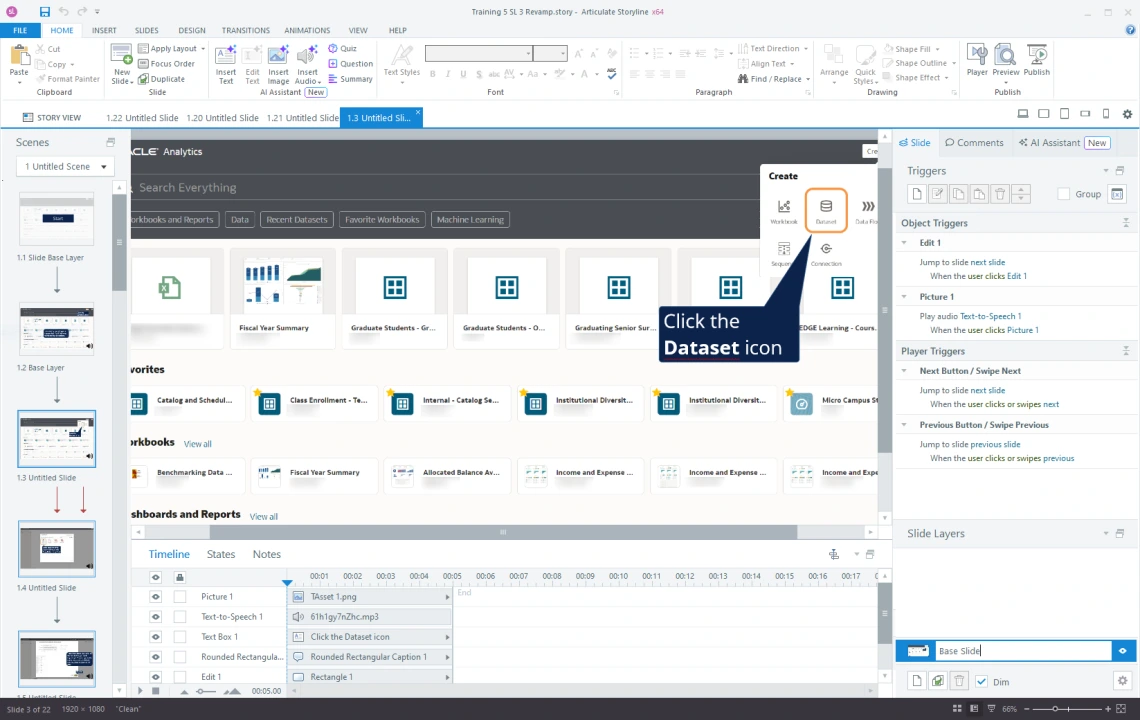The width and height of the screenshot is (1140, 720).
Task: Publish the course
Action: click(1037, 59)
